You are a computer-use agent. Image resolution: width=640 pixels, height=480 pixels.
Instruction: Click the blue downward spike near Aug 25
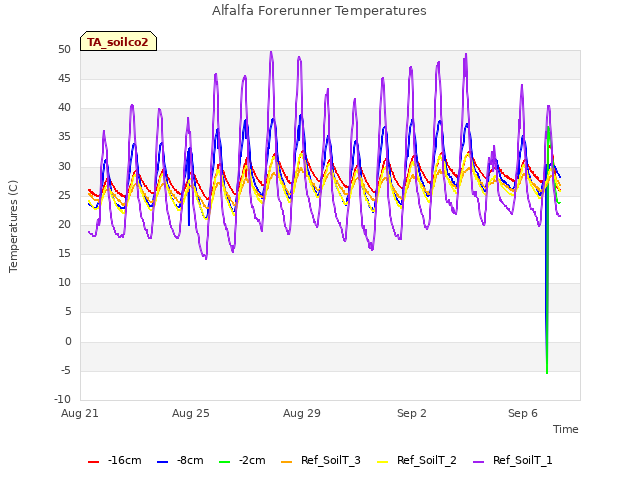tap(189, 224)
